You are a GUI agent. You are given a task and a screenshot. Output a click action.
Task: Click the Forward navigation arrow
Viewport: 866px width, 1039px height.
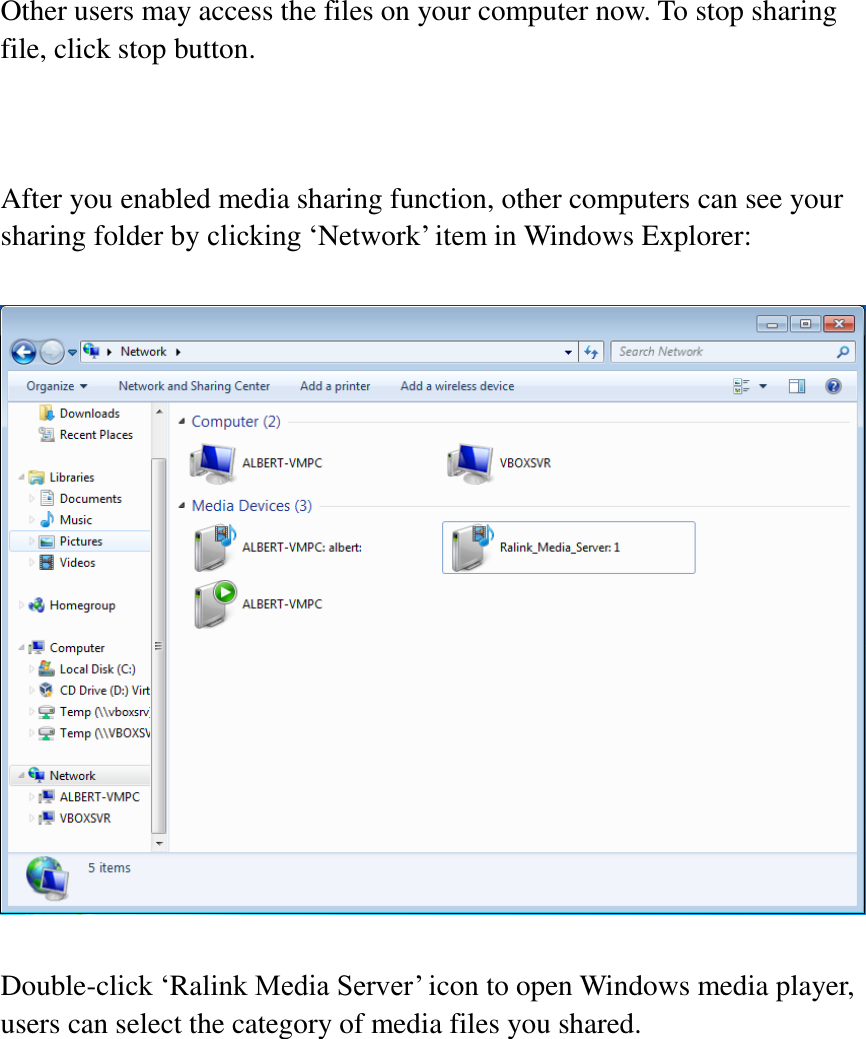pyautogui.click(x=52, y=352)
